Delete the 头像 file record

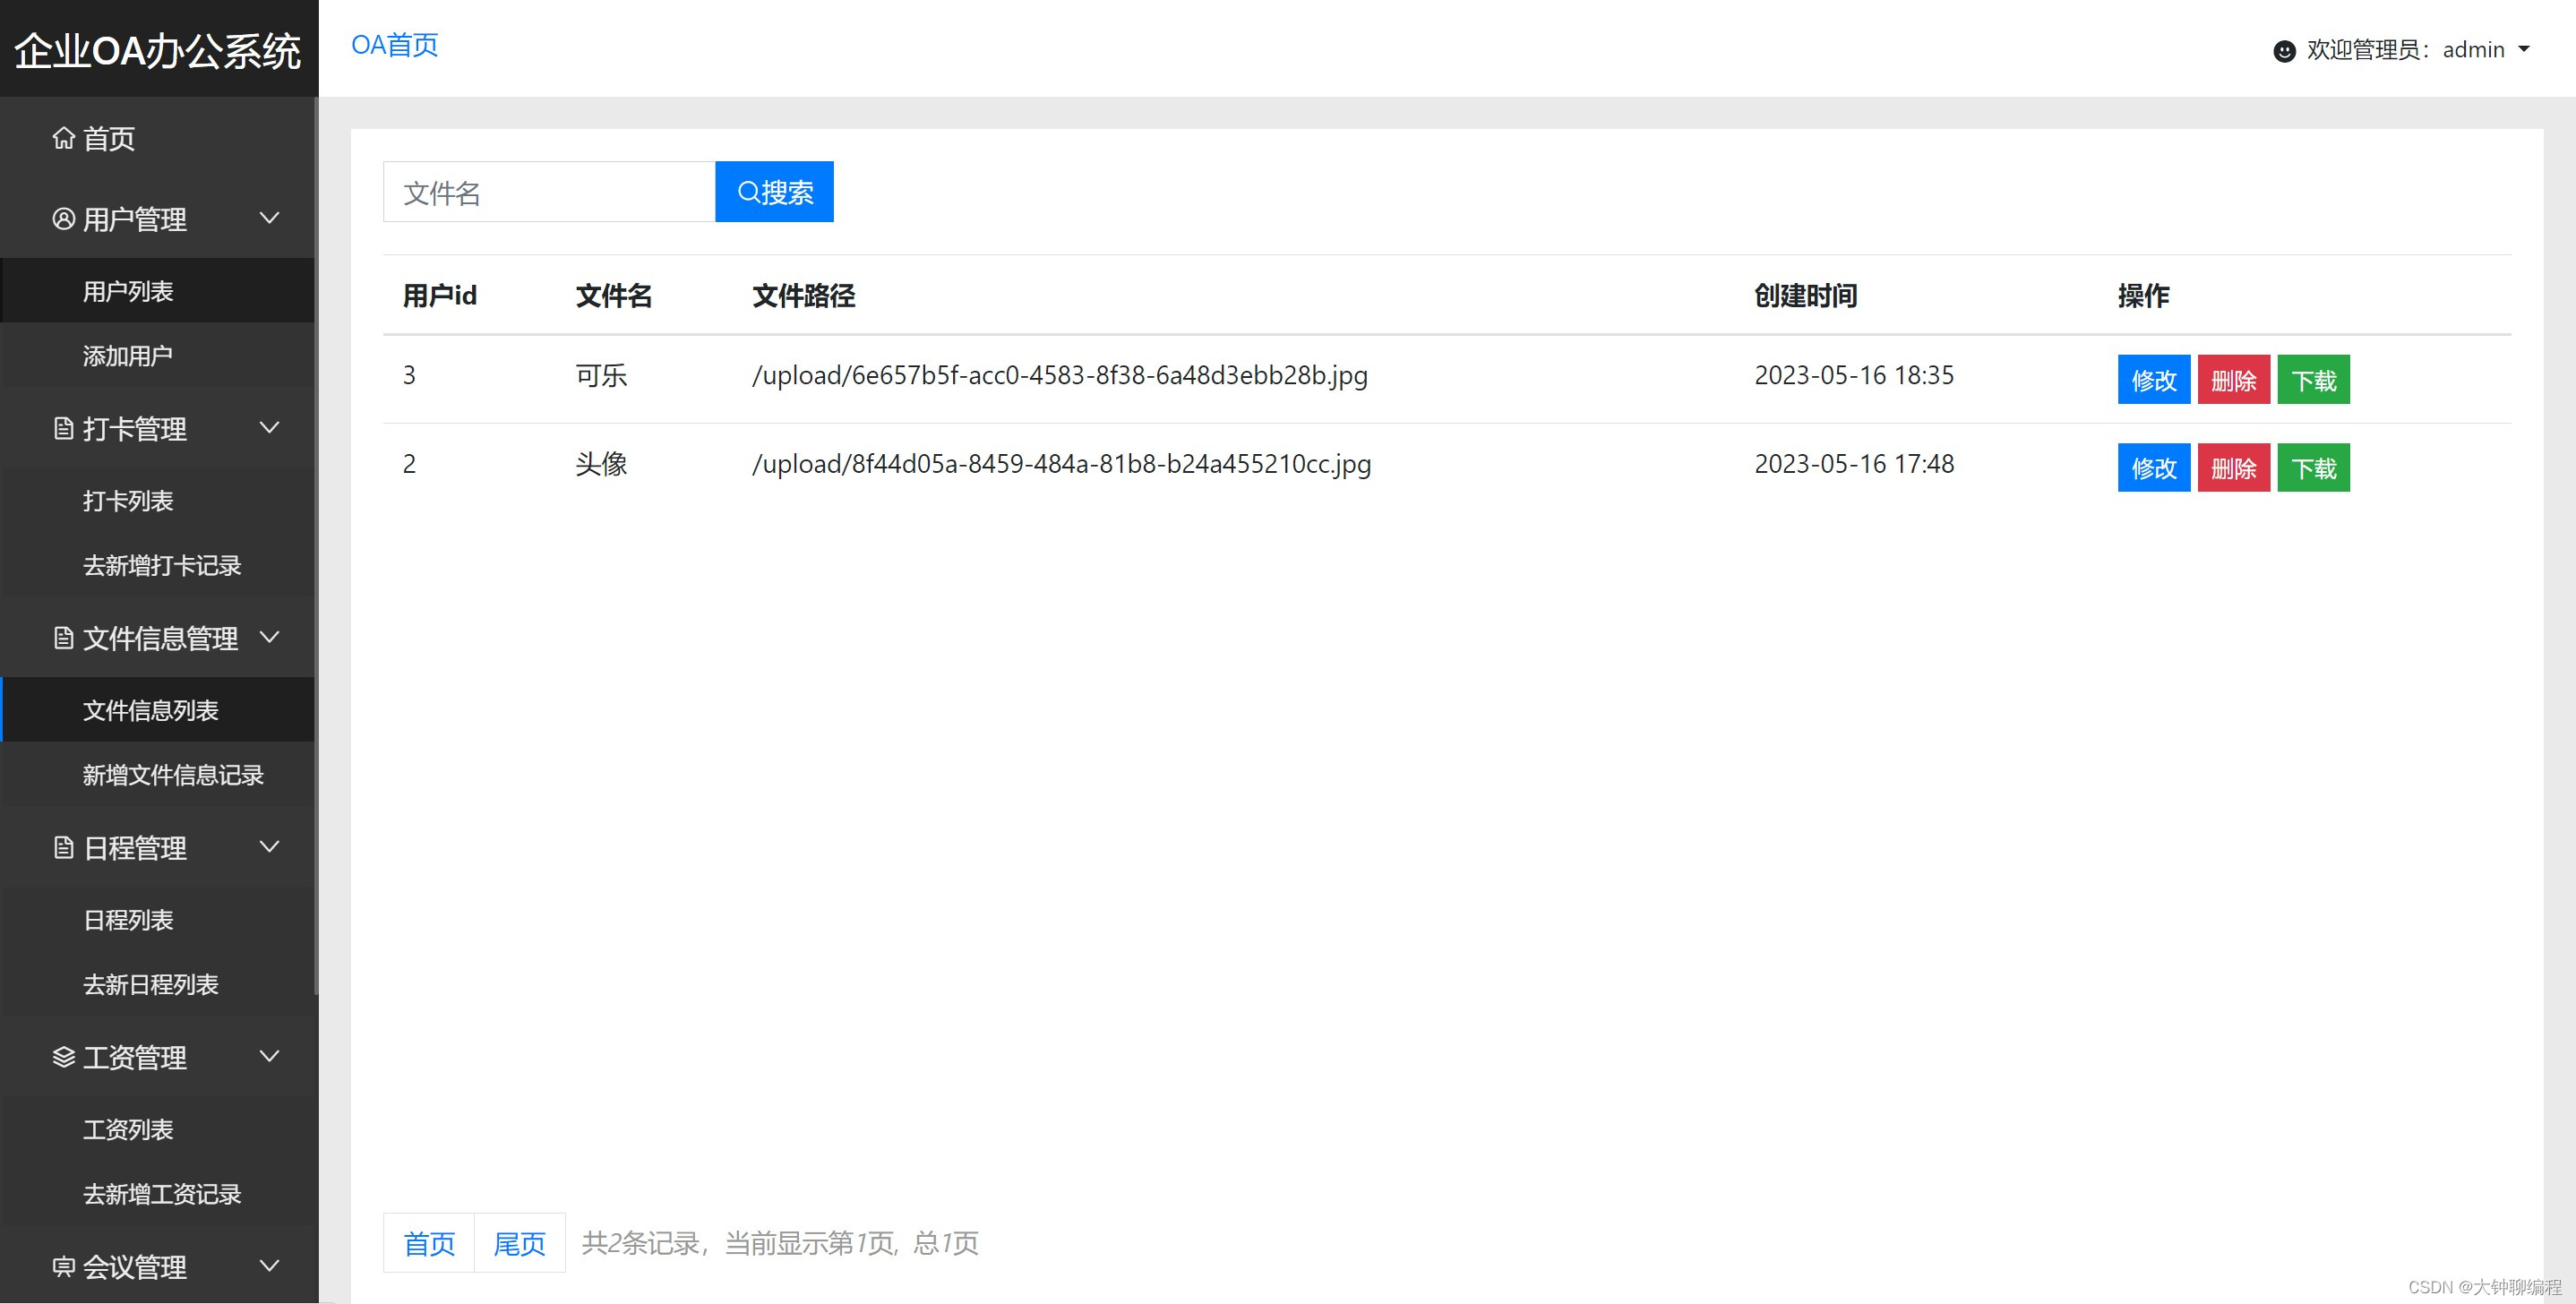(x=2234, y=467)
